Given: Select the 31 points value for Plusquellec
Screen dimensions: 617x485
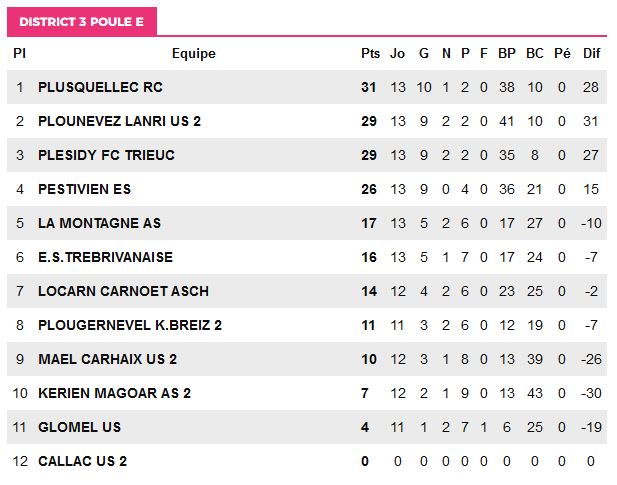Looking at the screenshot, I should tap(369, 87).
